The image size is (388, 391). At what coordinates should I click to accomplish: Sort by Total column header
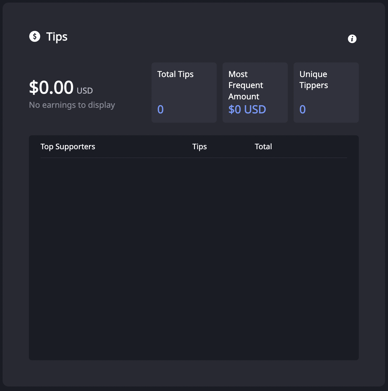263,147
